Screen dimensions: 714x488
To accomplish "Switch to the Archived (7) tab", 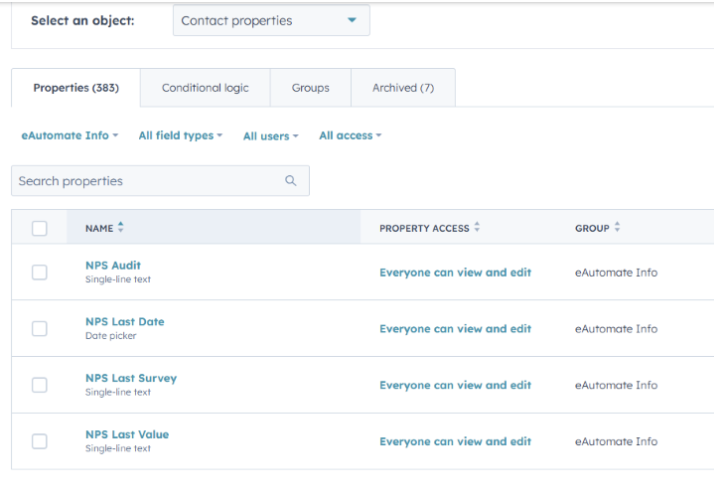I will click(403, 88).
